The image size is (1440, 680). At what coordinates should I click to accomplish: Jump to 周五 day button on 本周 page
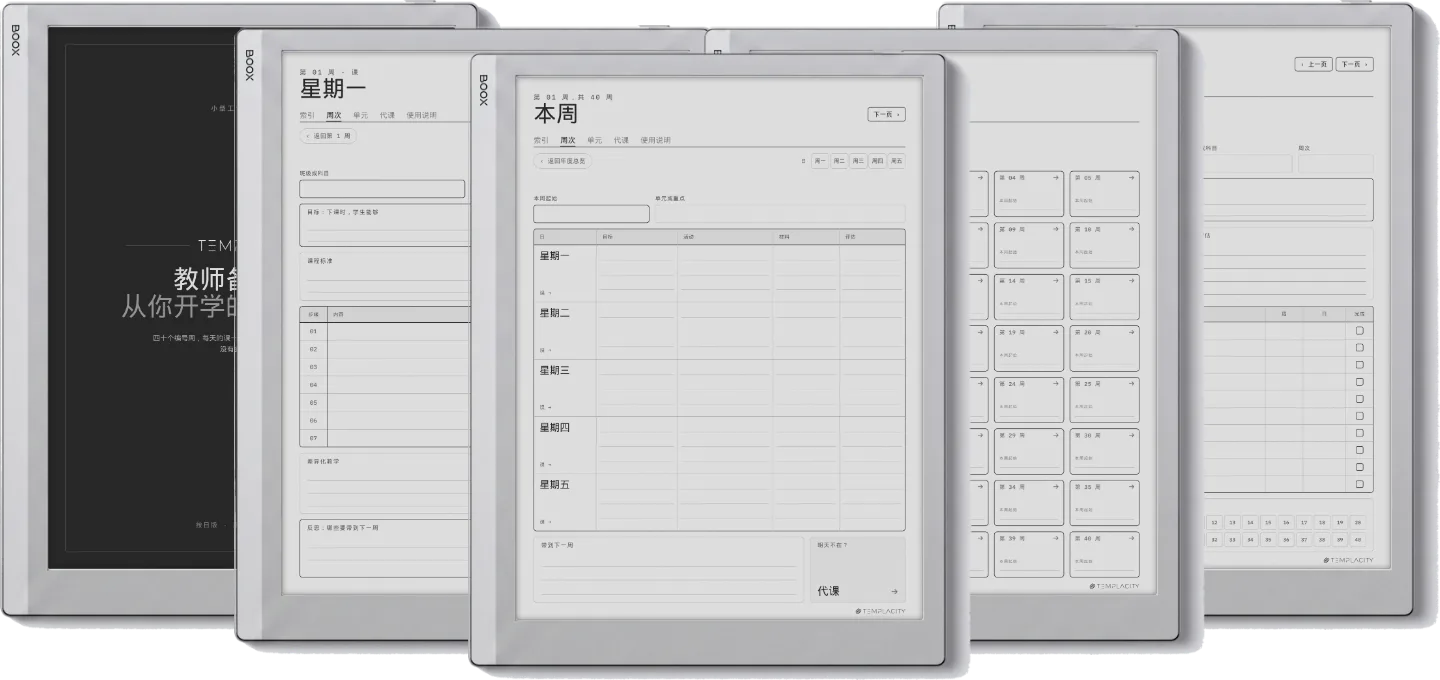click(896, 161)
